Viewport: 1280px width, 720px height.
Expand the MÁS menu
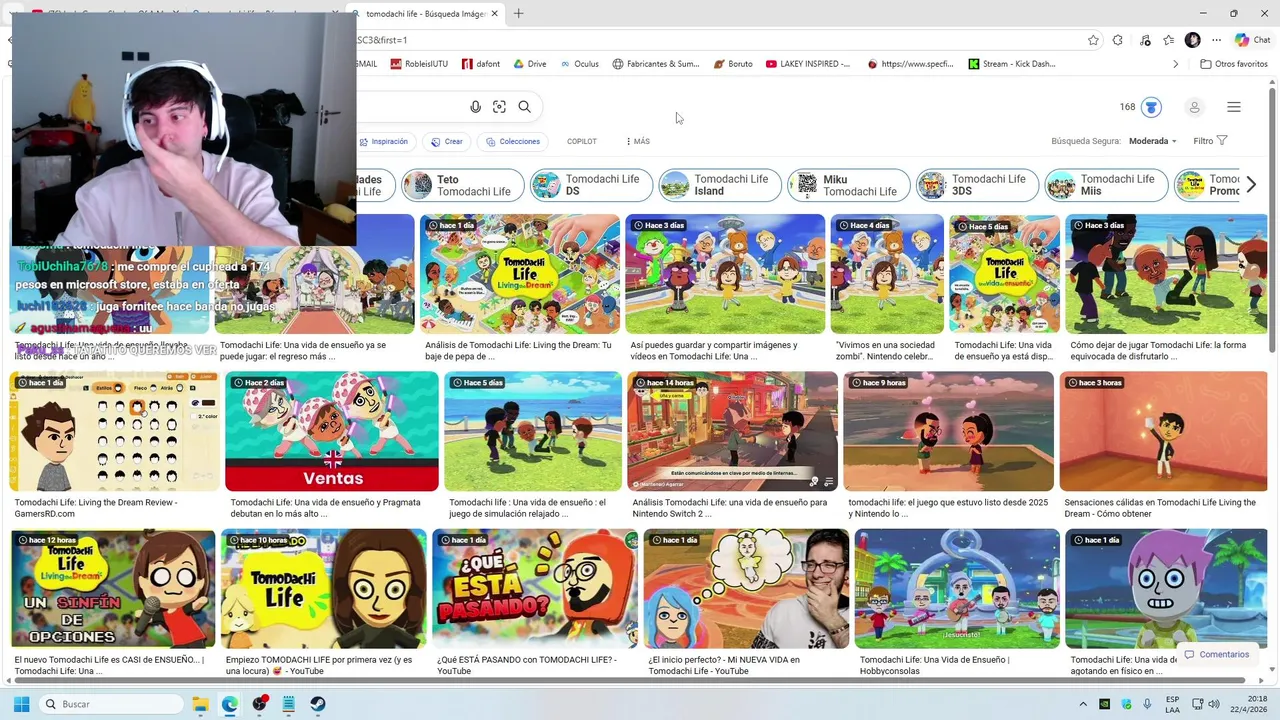point(638,142)
